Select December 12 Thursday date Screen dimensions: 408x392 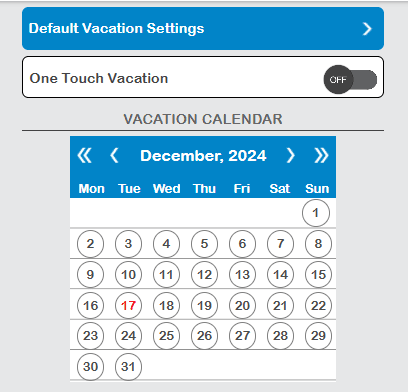coord(204,275)
